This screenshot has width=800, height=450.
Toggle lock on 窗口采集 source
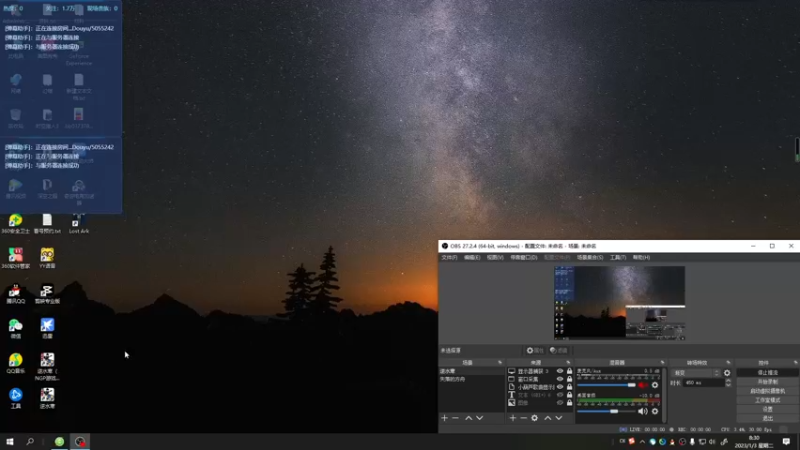[569, 379]
